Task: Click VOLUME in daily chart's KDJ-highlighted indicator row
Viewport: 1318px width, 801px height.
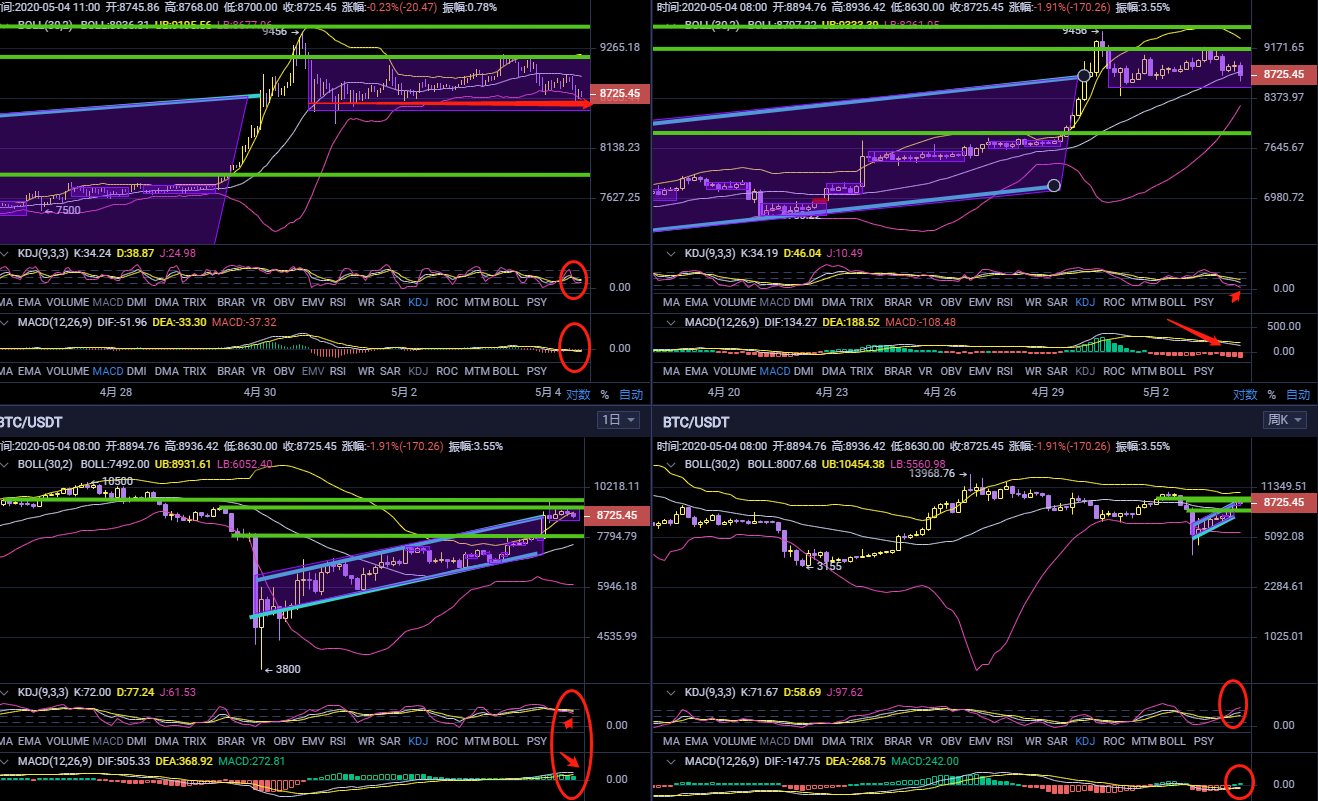Action: (x=68, y=741)
